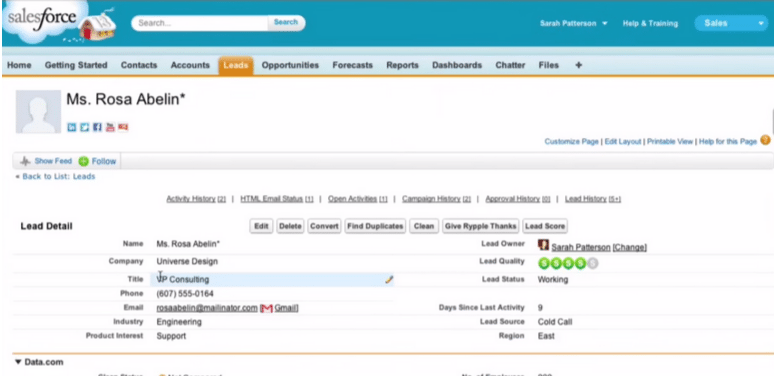Open Rosa Abelin's Twitter profile icon
The width and height of the screenshot is (774, 376).
84,127
